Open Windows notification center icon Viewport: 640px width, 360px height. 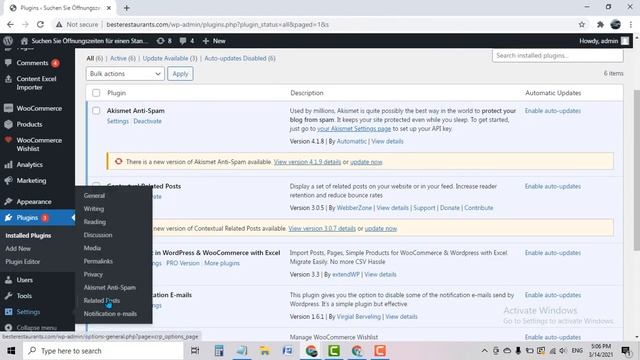(626, 351)
